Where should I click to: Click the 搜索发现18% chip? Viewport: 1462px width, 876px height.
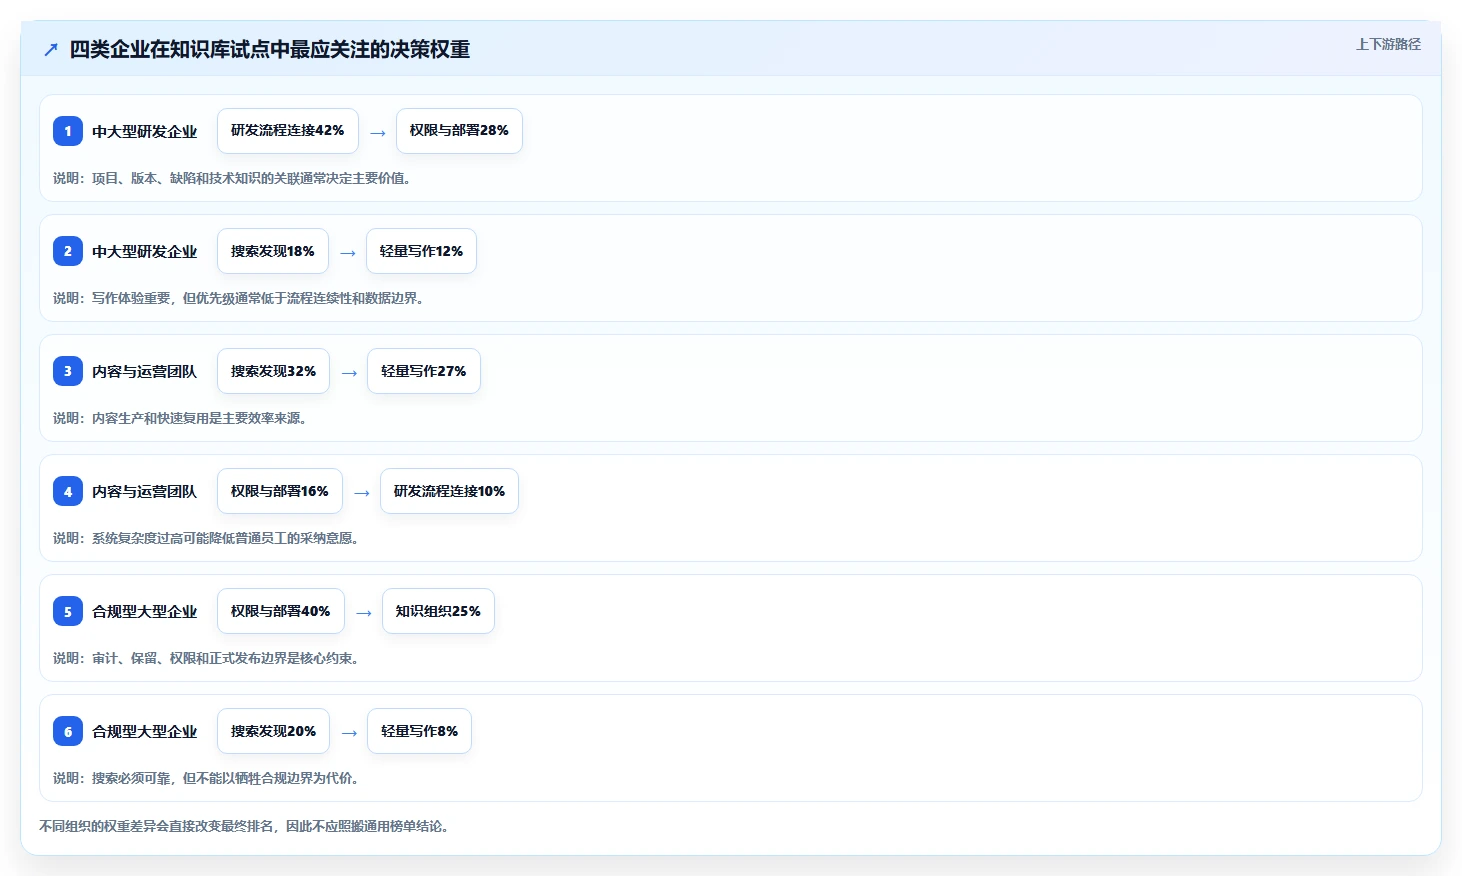(x=273, y=251)
